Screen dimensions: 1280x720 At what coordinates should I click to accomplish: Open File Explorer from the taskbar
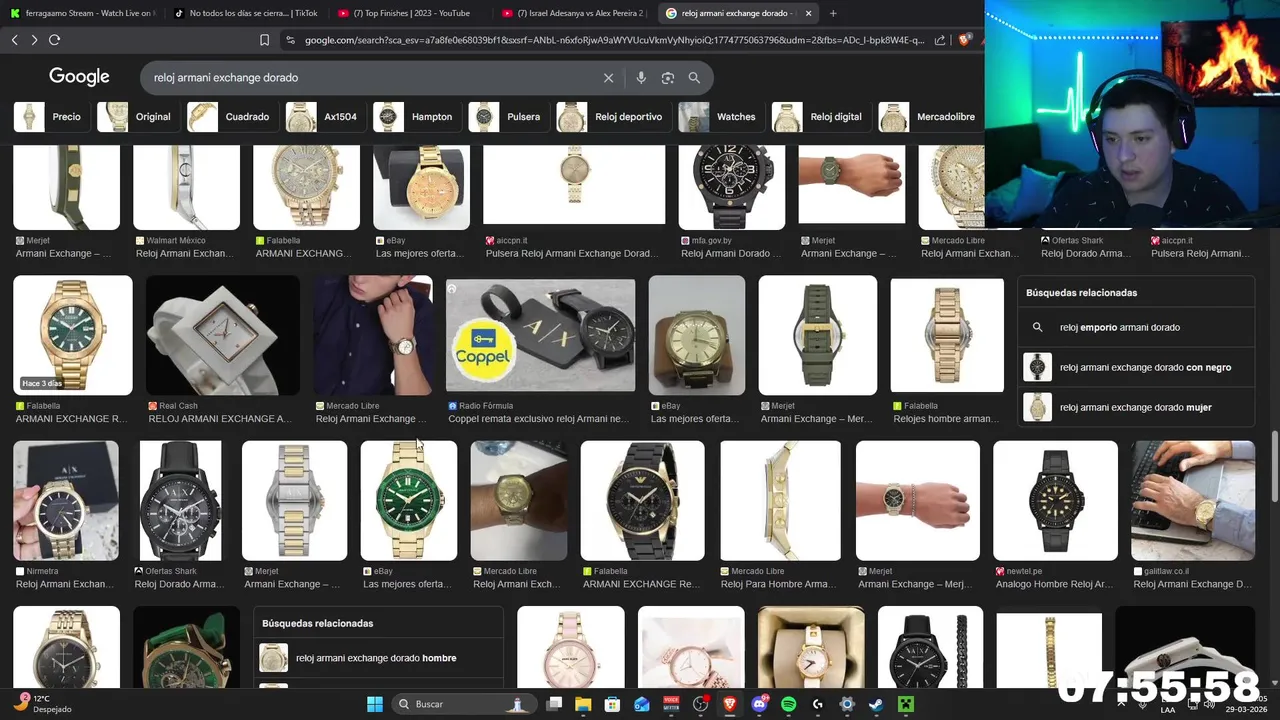[x=583, y=704]
